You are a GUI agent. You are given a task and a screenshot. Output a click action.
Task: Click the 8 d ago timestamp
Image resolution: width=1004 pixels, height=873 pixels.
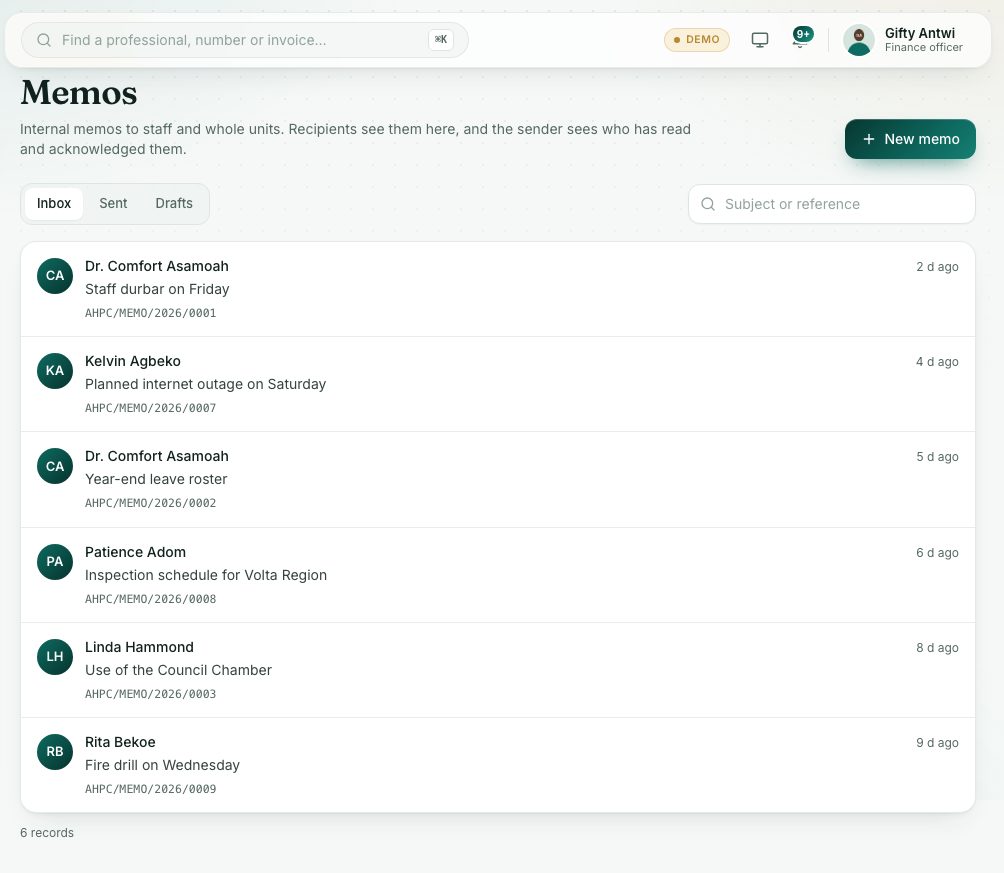click(937, 648)
